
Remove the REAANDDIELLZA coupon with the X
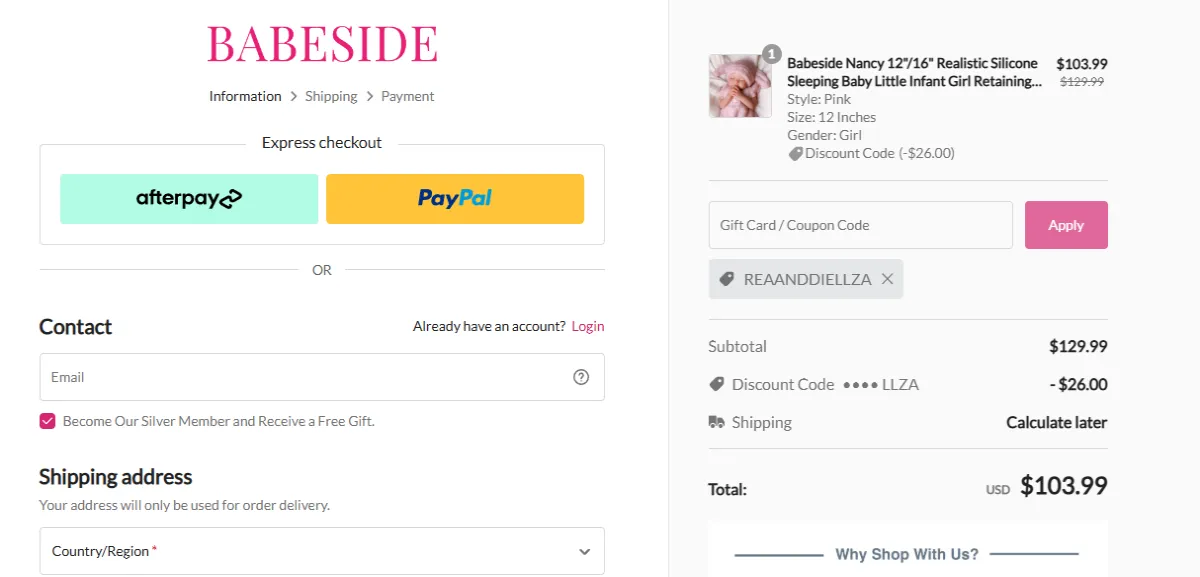coord(886,278)
